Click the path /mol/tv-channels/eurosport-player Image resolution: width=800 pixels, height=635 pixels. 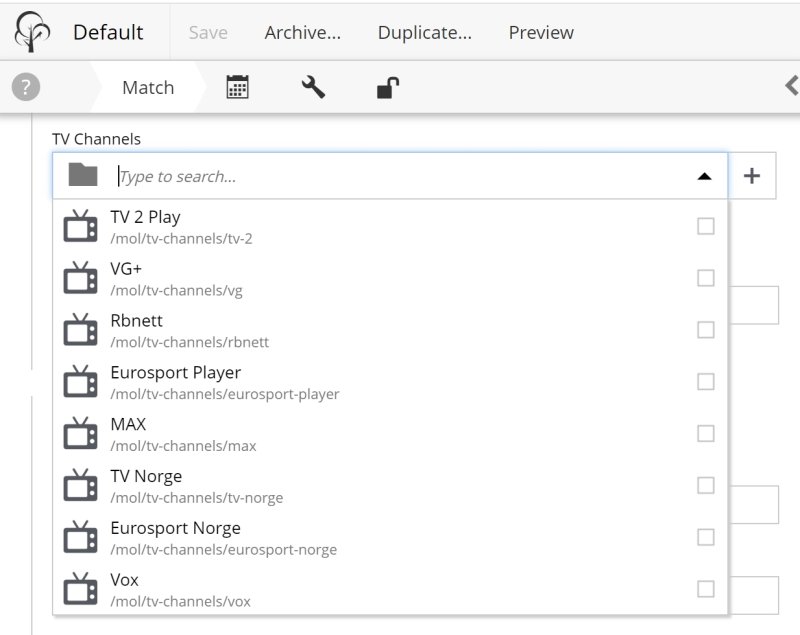click(x=224, y=394)
